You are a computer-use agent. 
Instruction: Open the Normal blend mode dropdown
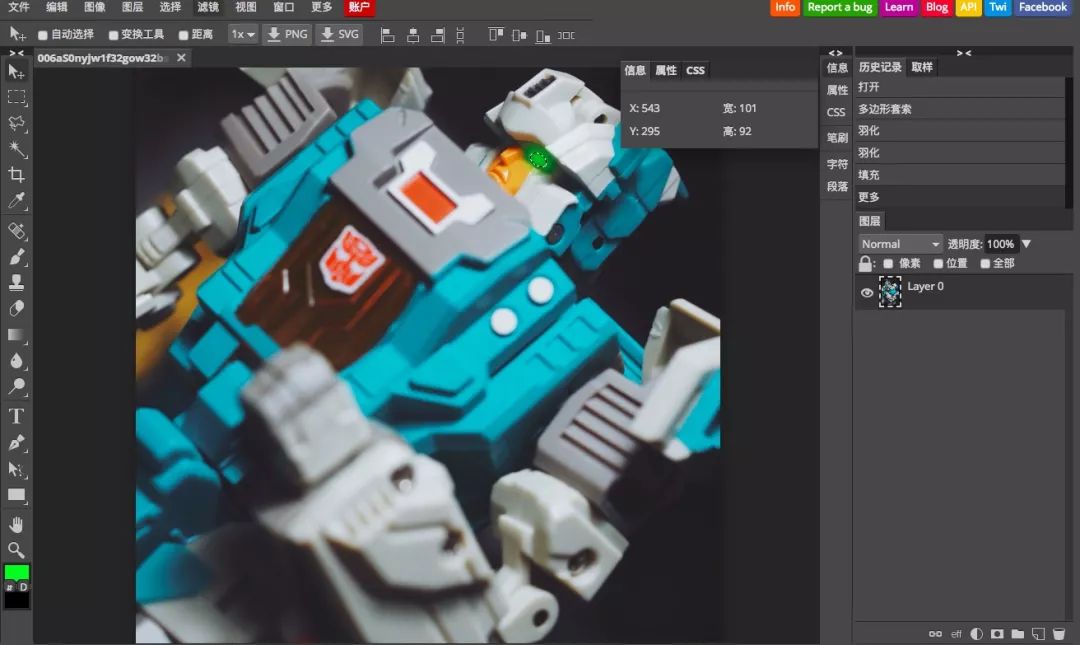point(900,244)
